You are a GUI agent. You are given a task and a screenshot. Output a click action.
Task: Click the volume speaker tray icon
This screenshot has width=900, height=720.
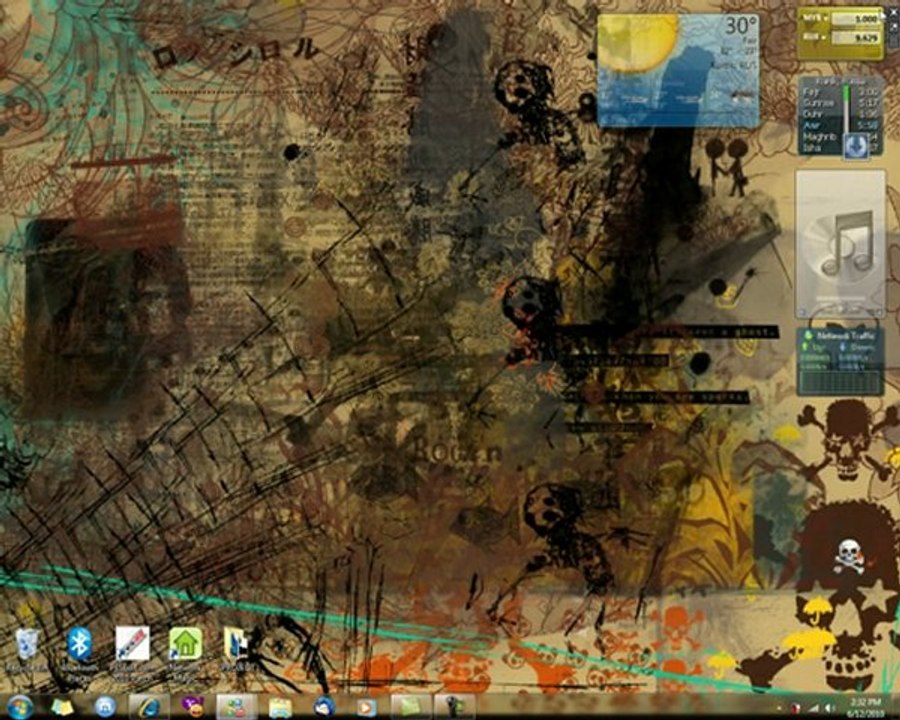coord(831,709)
